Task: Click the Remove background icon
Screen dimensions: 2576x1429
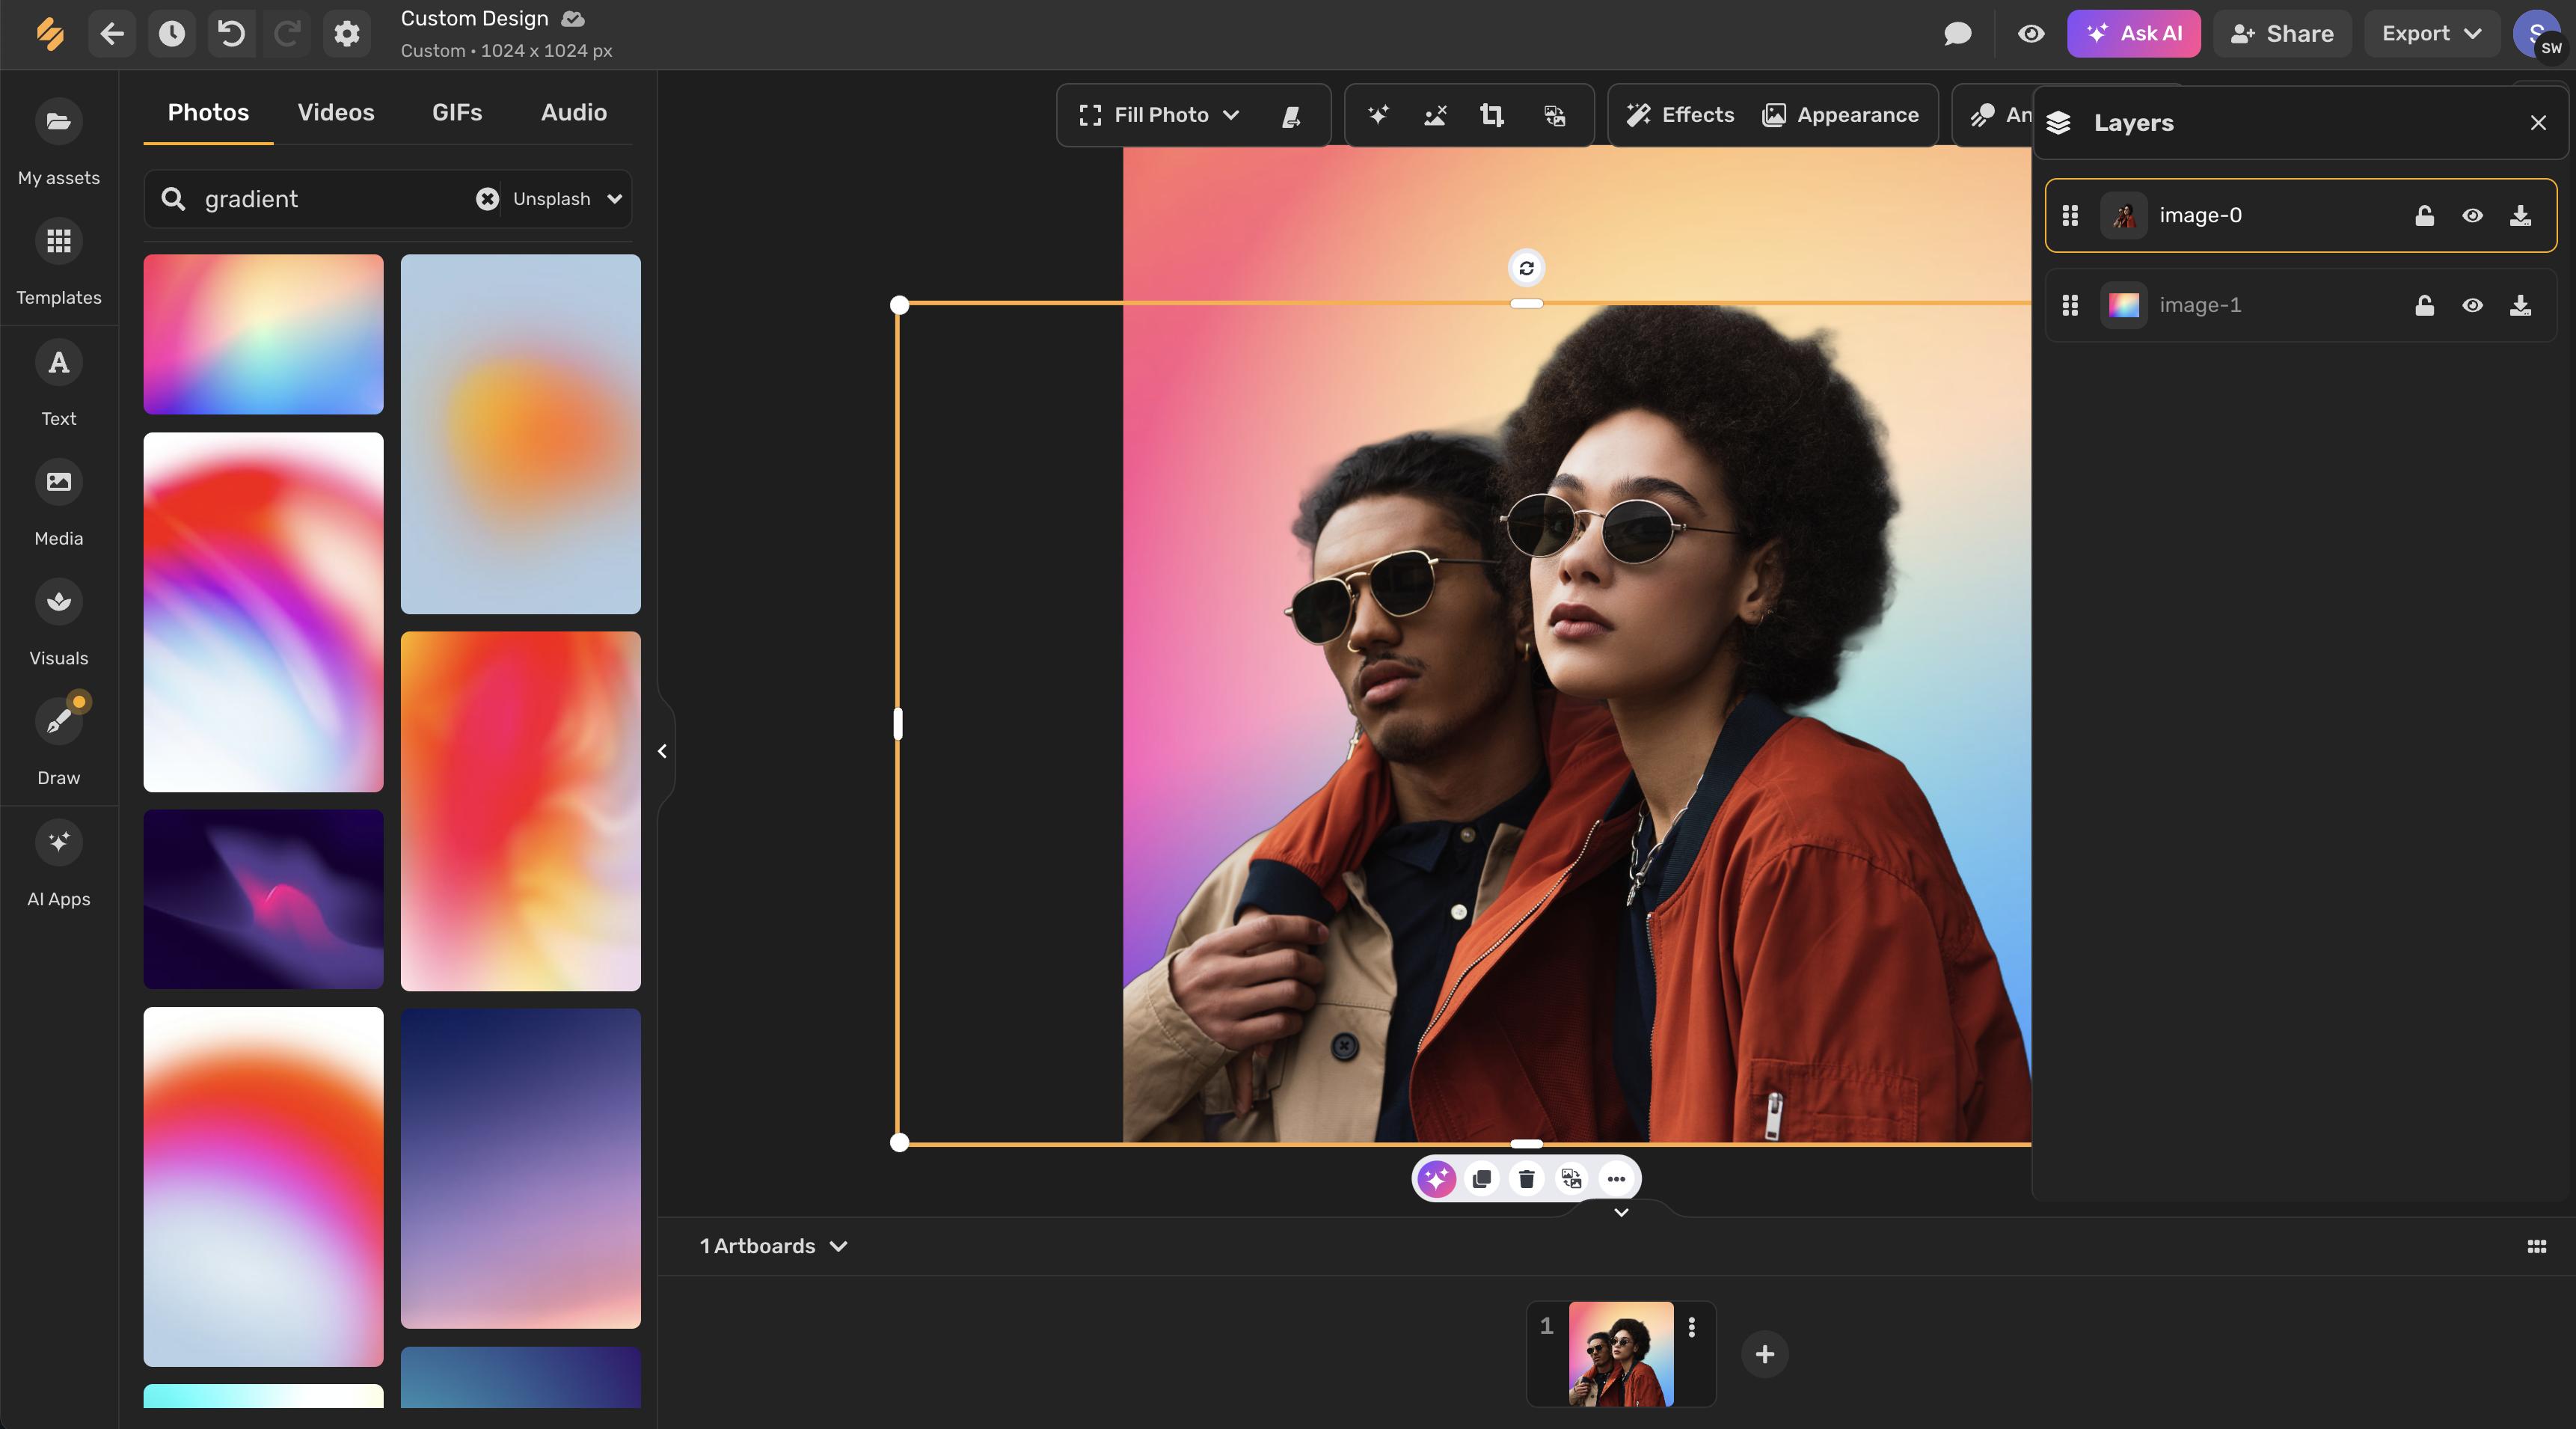Action: 1434,115
